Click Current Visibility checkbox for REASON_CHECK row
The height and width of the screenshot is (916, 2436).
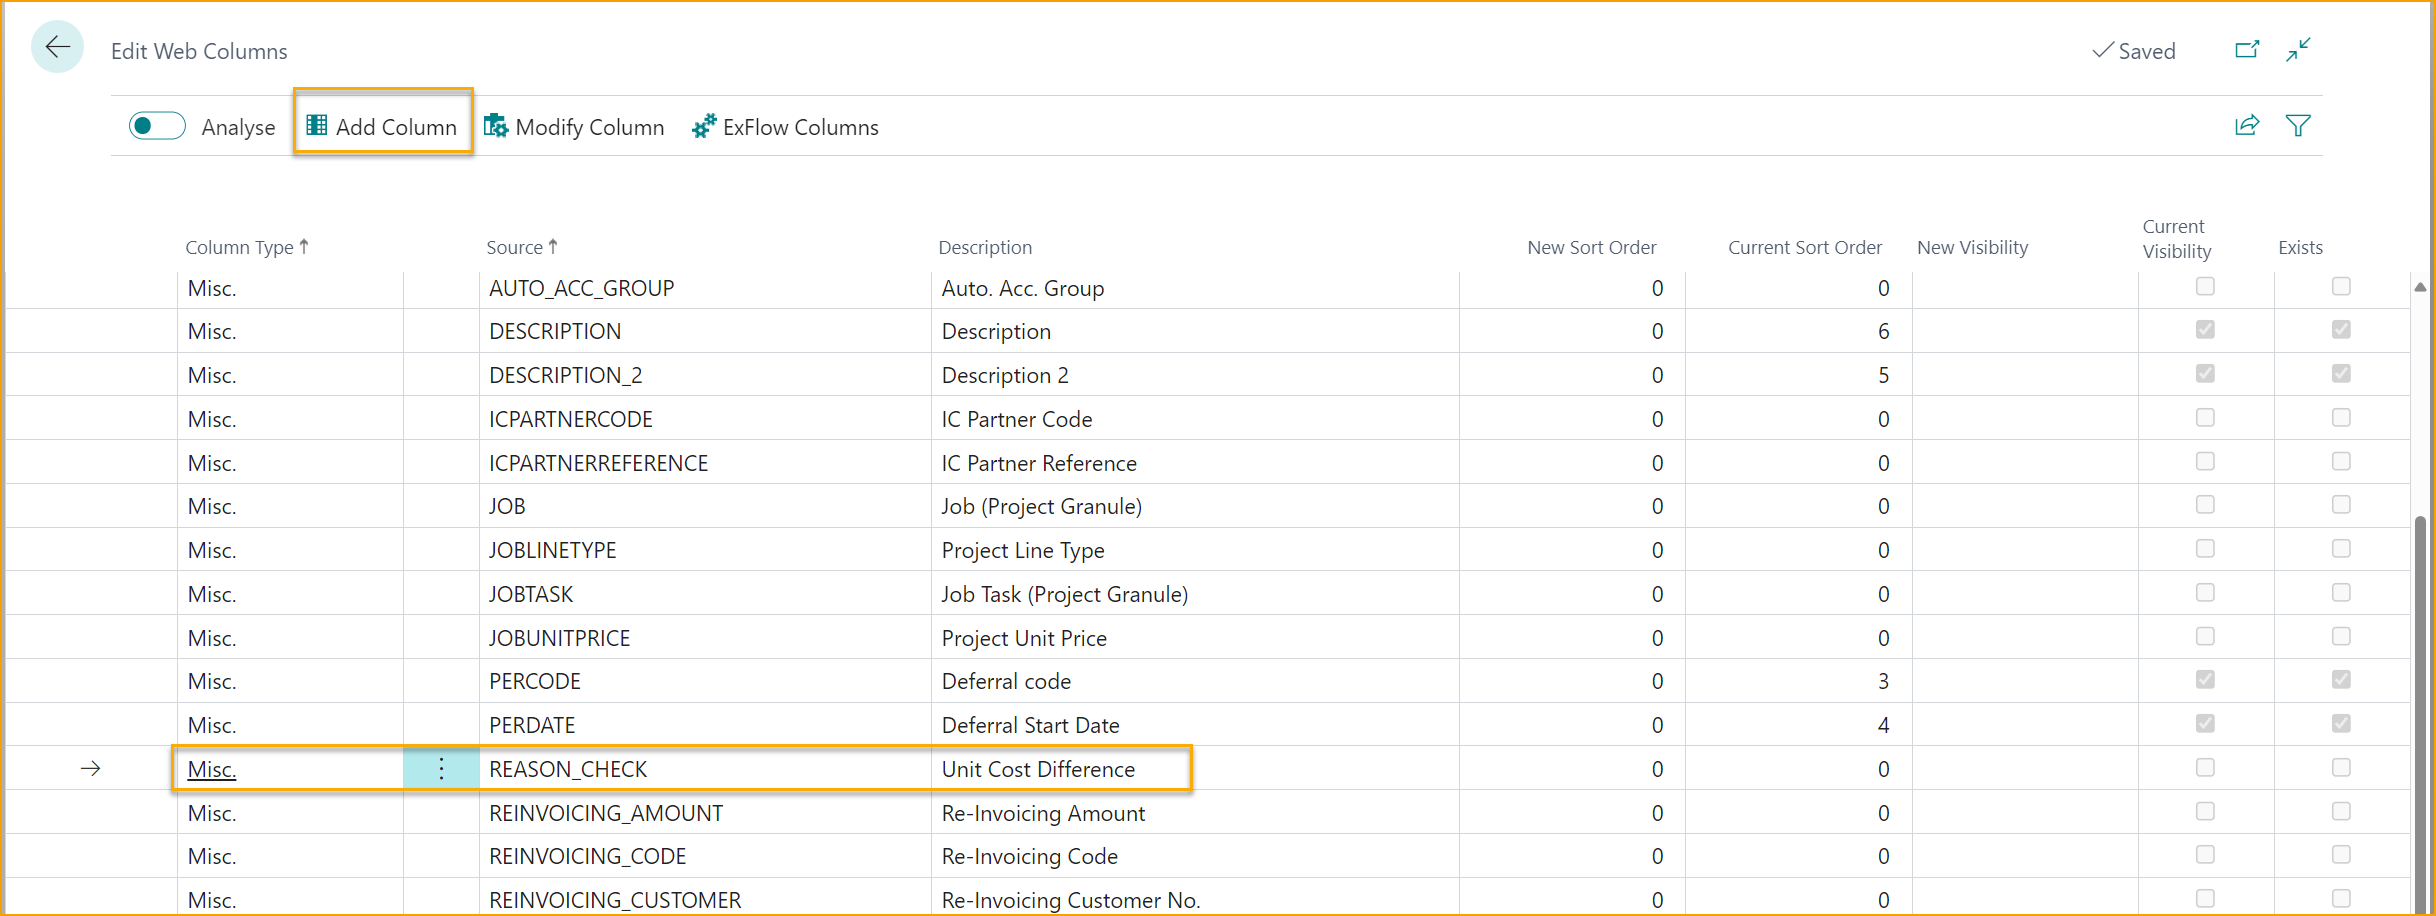[2205, 768]
